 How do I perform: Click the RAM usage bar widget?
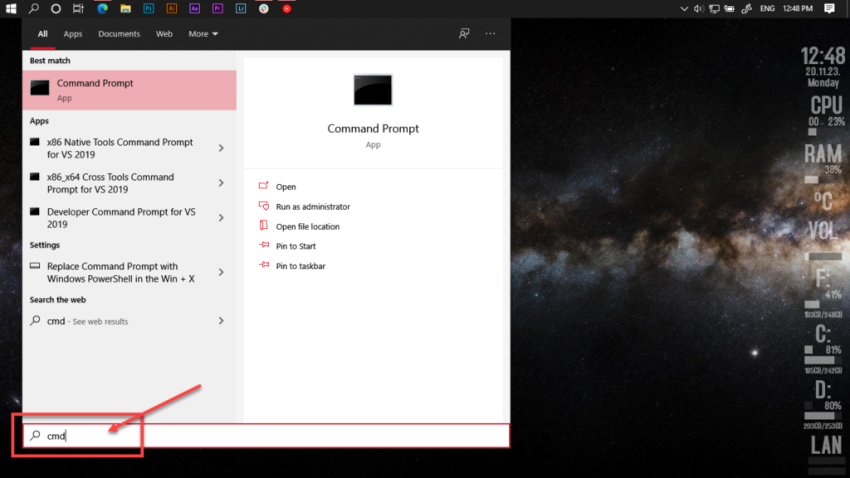(812, 179)
